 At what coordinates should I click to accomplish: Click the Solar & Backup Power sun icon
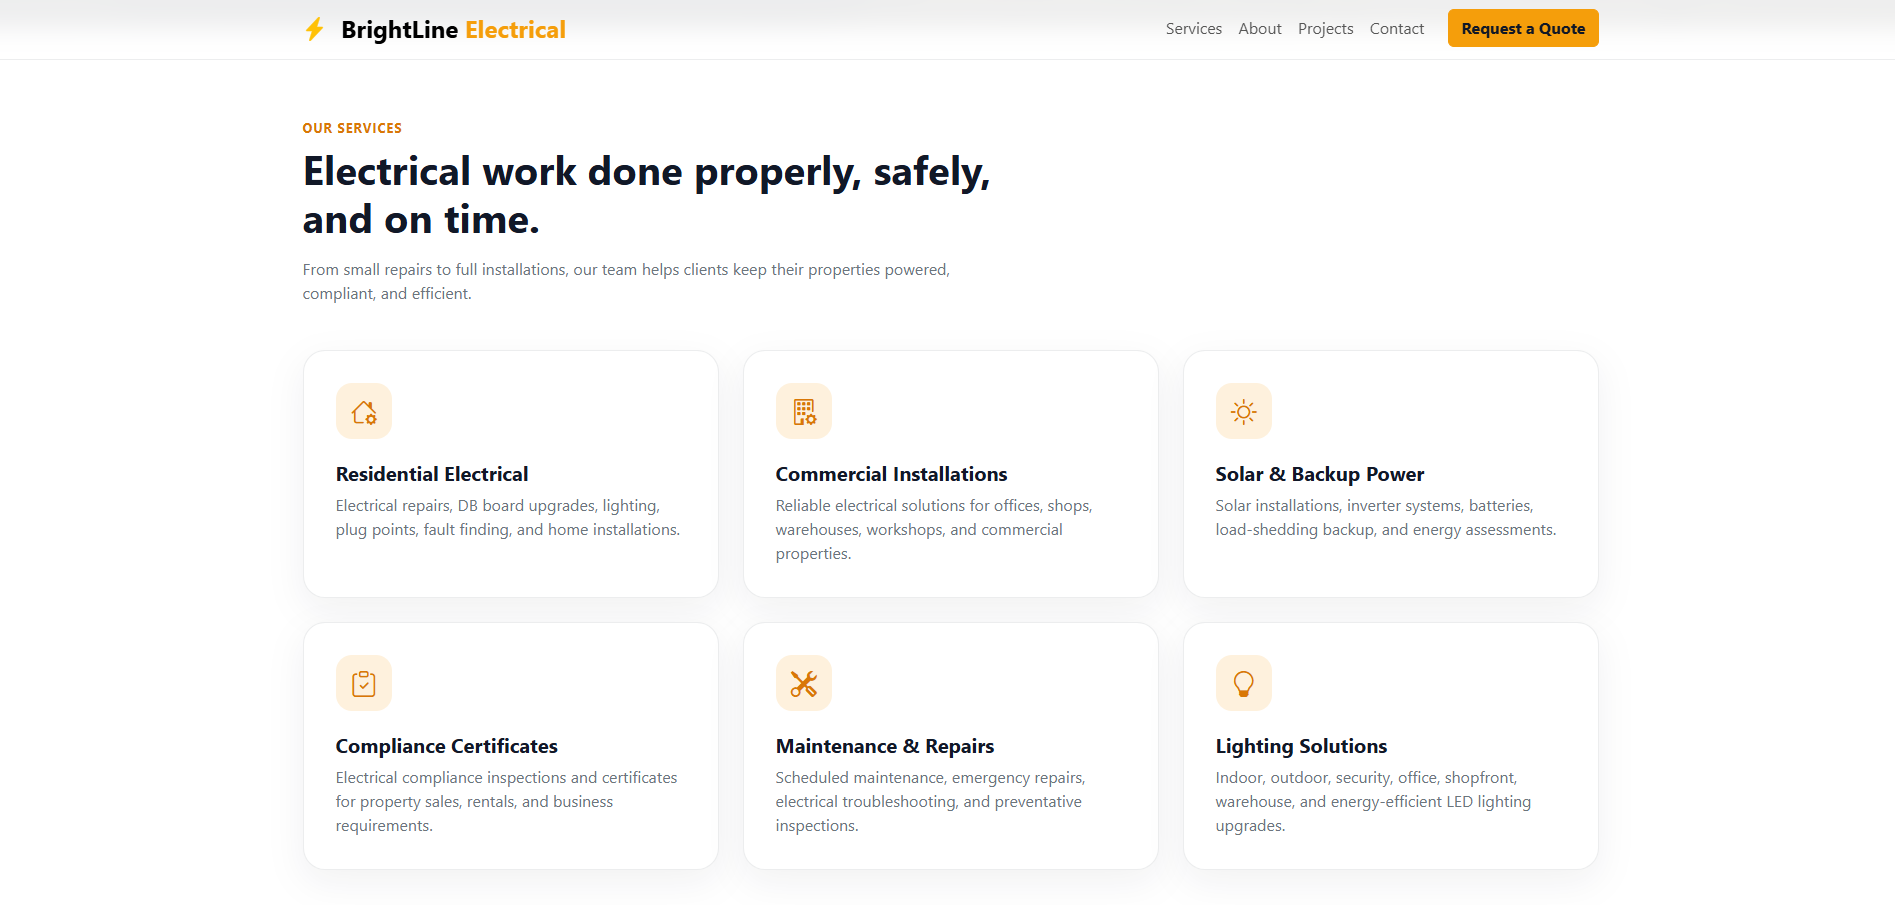(x=1244, y=411)
